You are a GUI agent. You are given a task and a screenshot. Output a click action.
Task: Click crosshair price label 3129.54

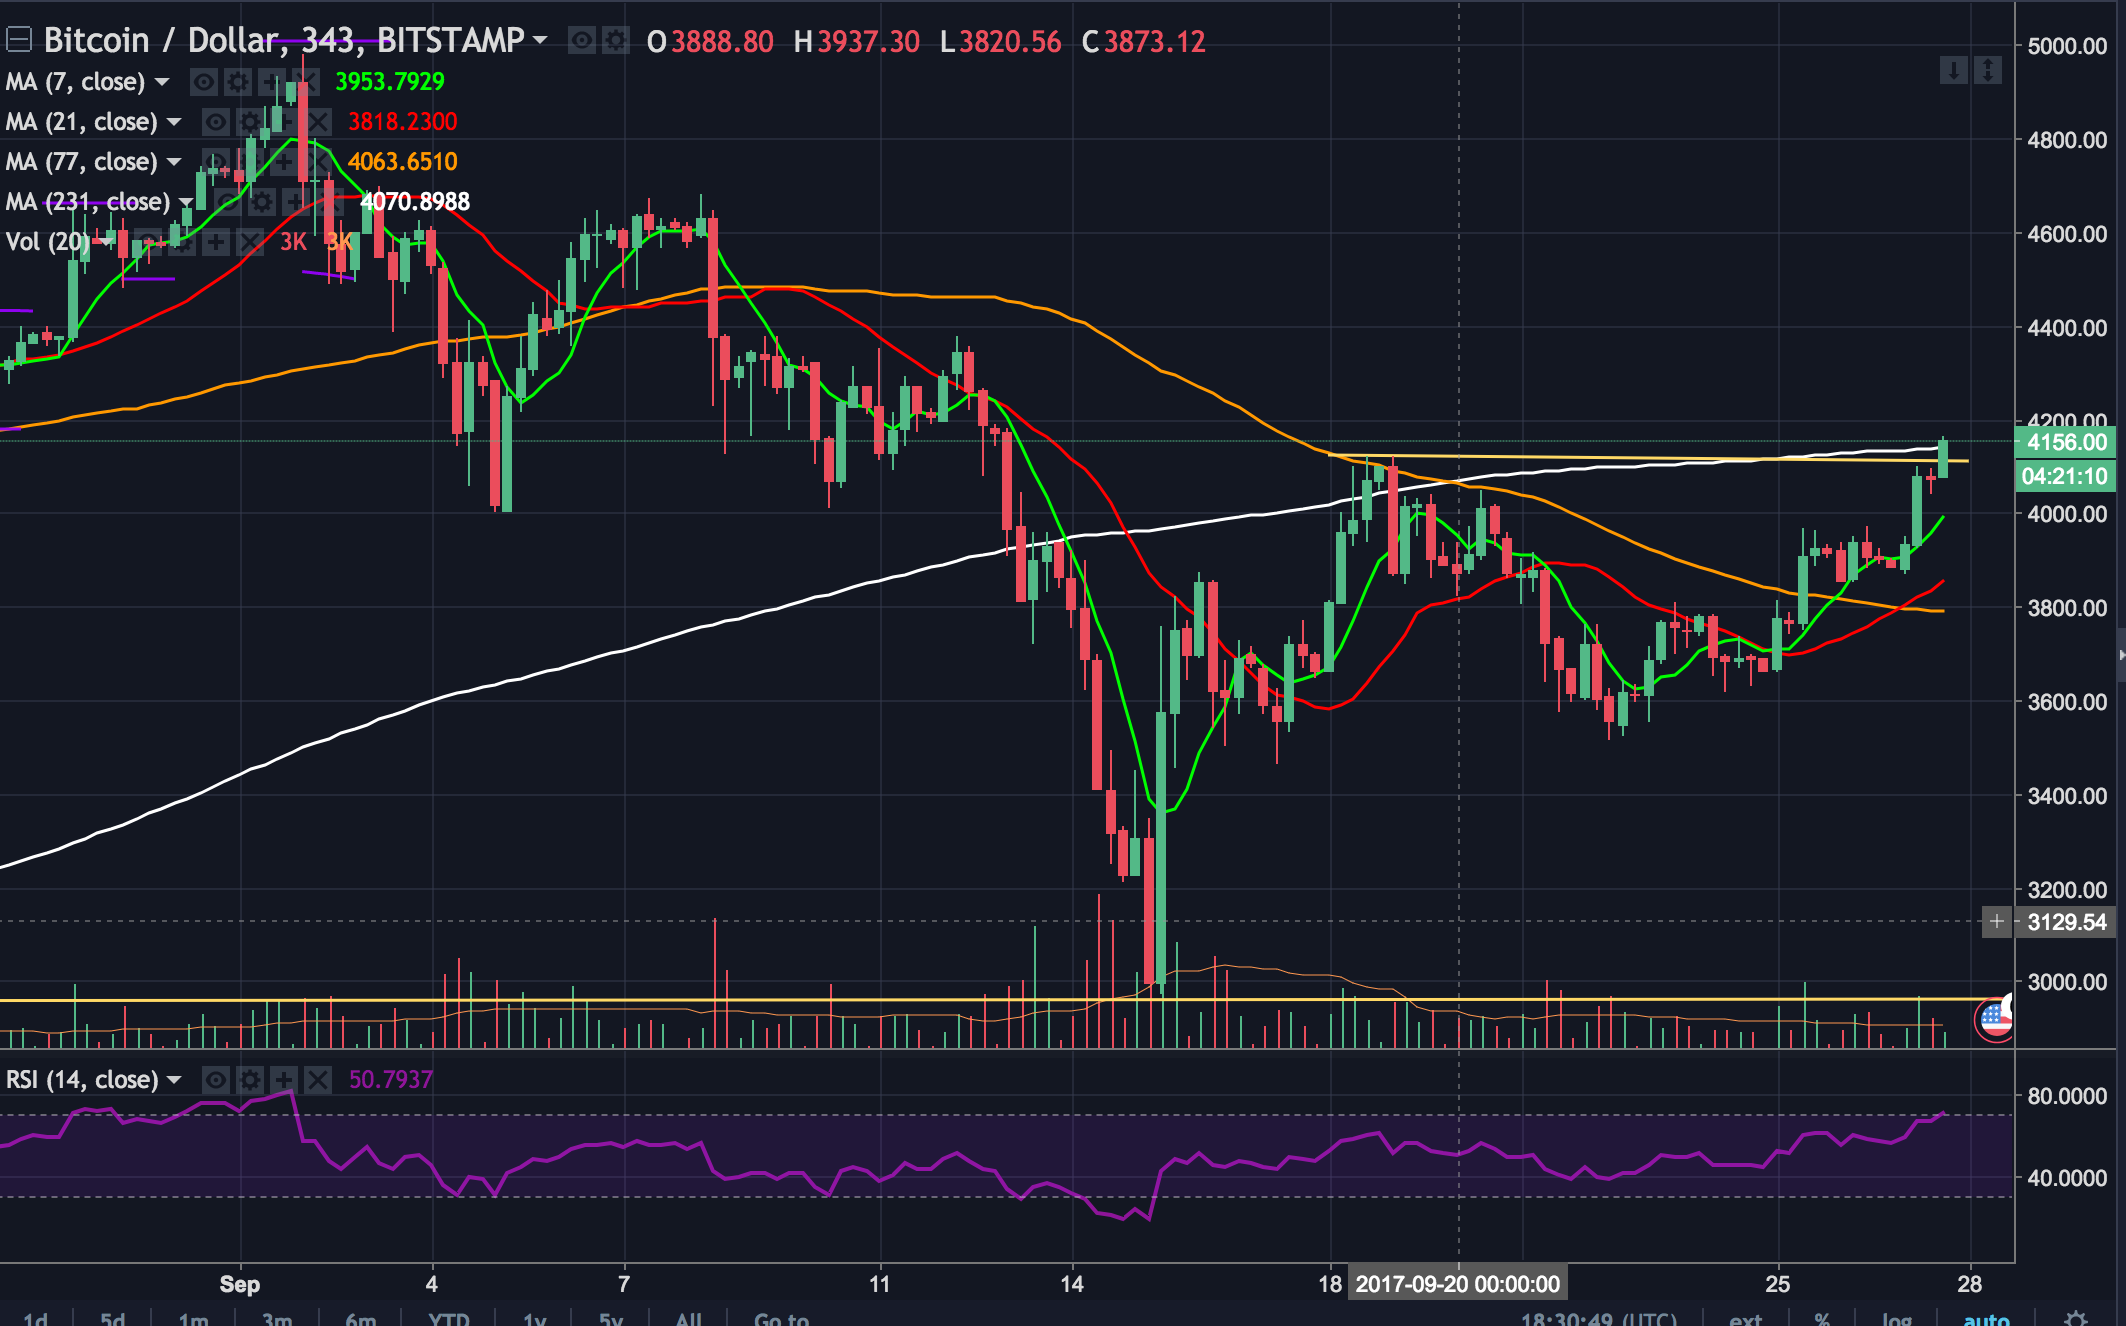point(2066,922)
